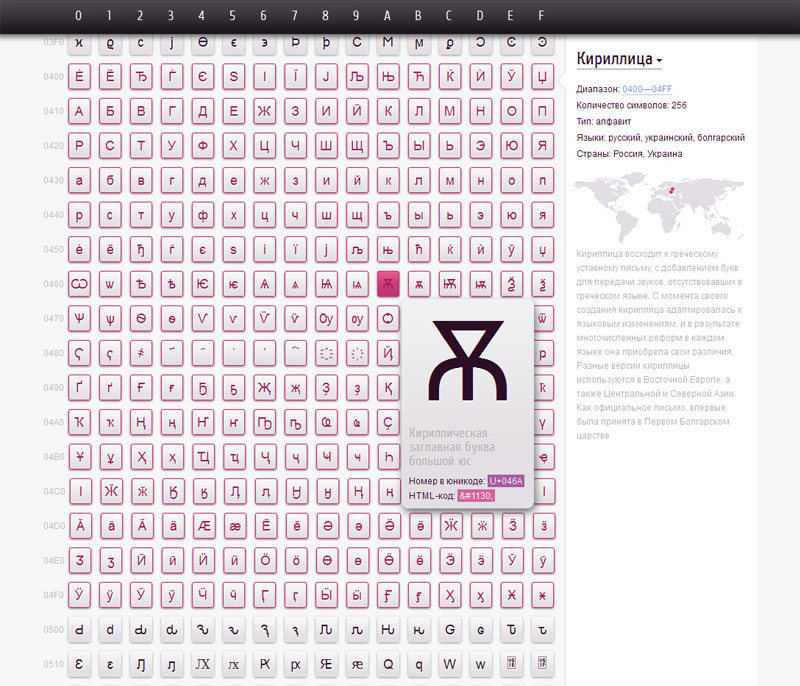The height and width of the screenshot is (686, 800).
Task: Select the capital Ж tile in row 0410
Action: [264, 111]
